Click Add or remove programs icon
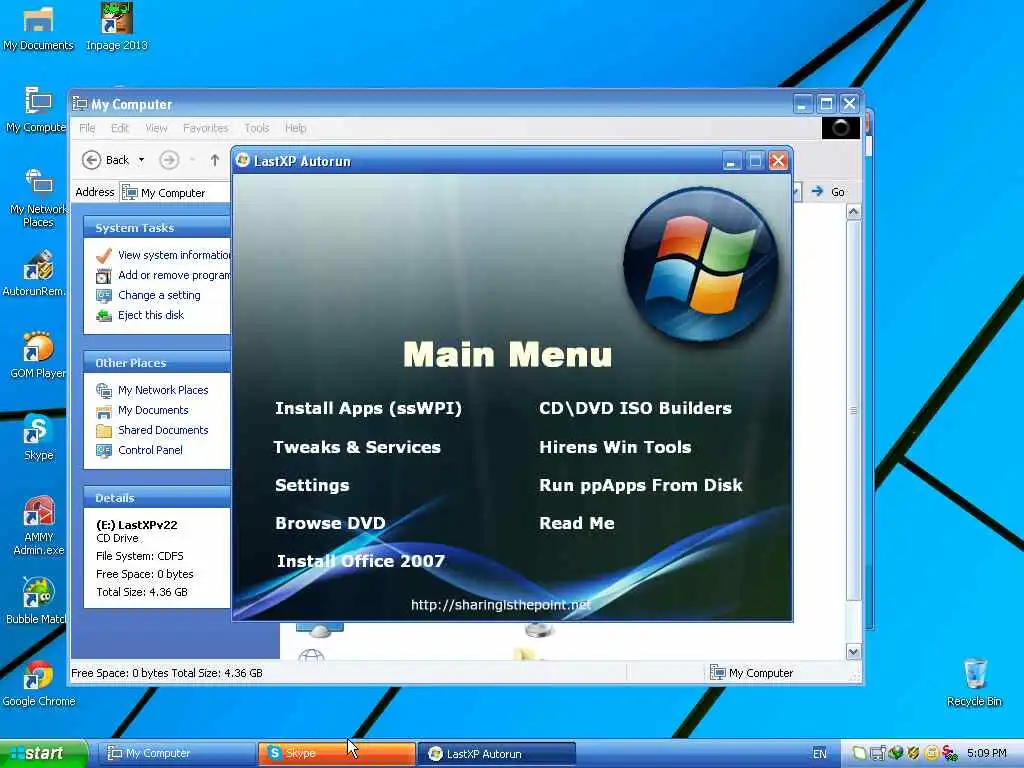This screenshot has width=1024, height=768. (104, 276)
